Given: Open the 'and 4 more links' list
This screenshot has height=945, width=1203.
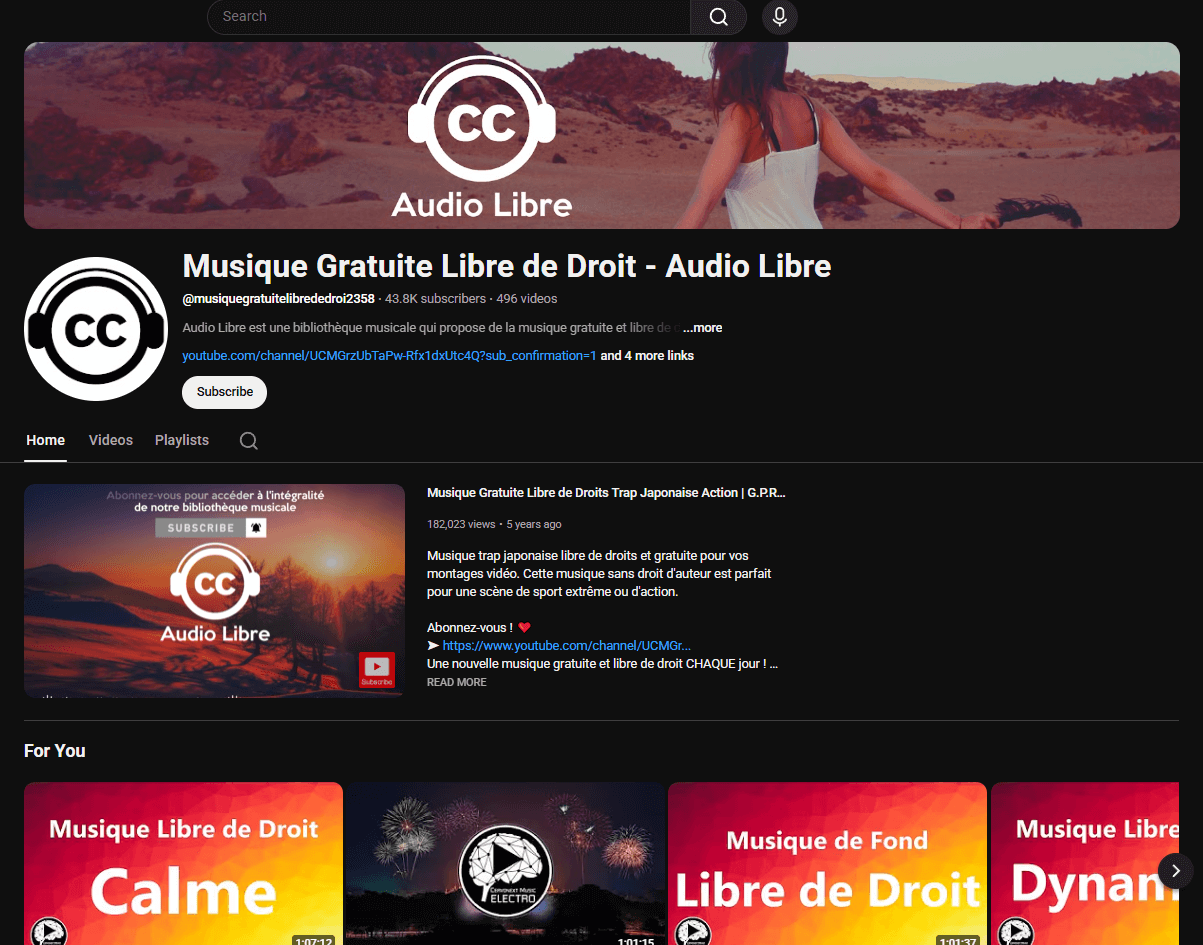Looking at the screenshot, I should tap(647, 356).
